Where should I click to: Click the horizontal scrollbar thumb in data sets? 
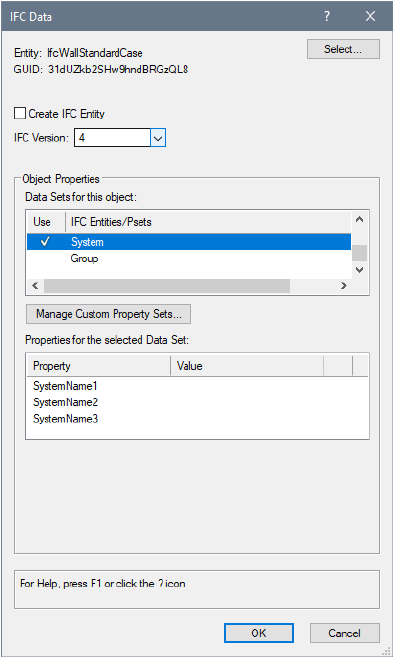(x=167, y=286)
